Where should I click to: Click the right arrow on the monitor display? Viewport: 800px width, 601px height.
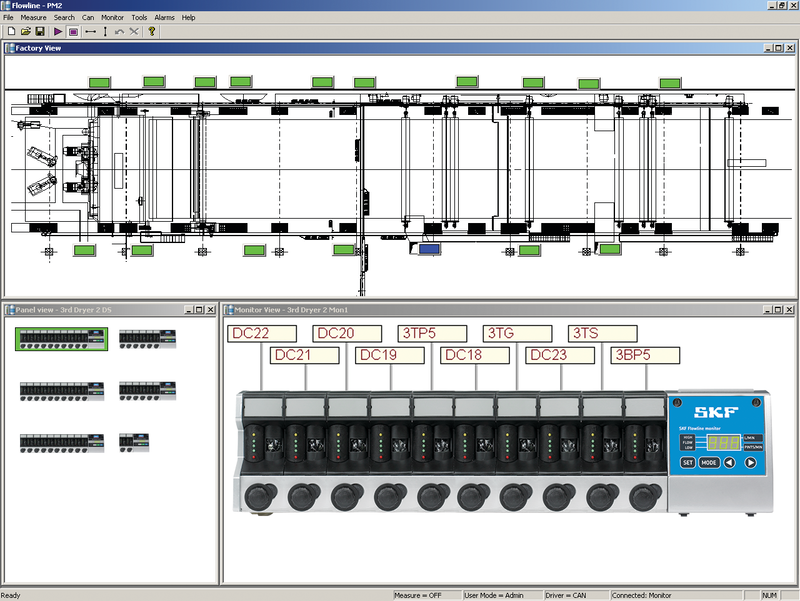point(749,461)
